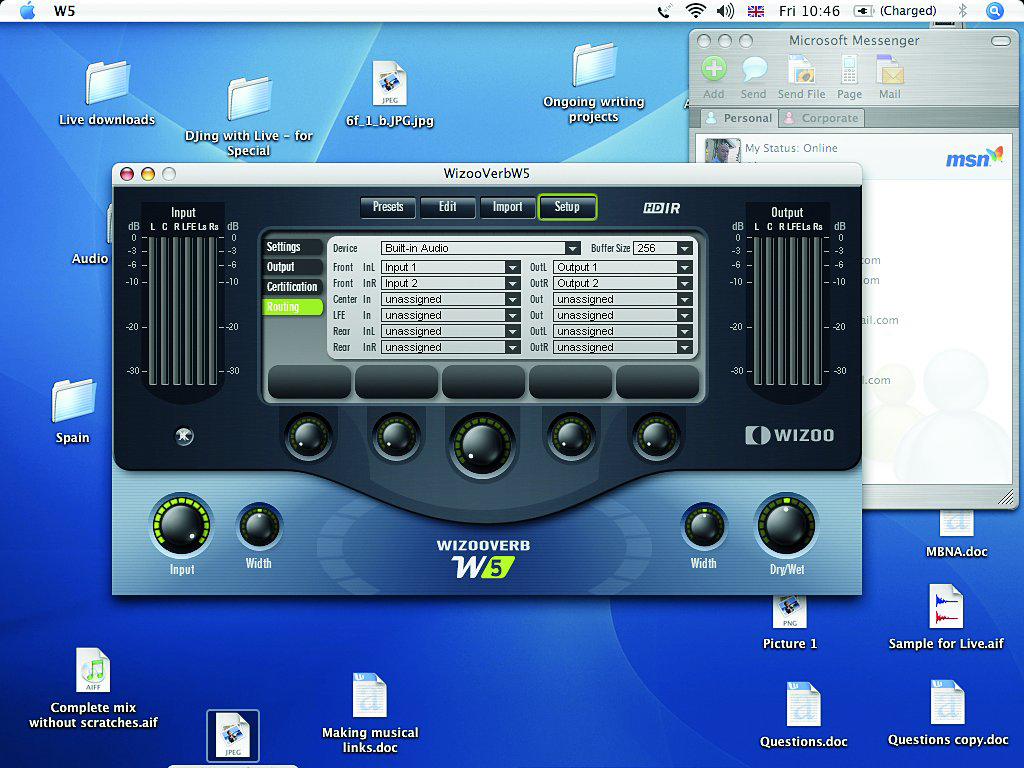
Task: Open the Output setup section
Action: point(293,266)
